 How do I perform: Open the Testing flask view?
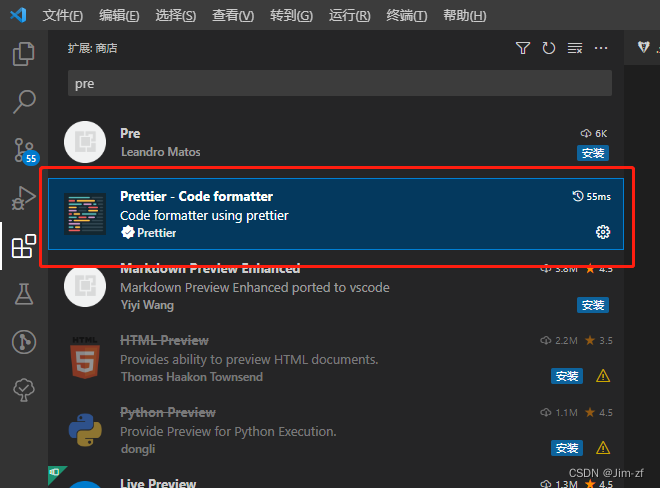tap(24, 293)
